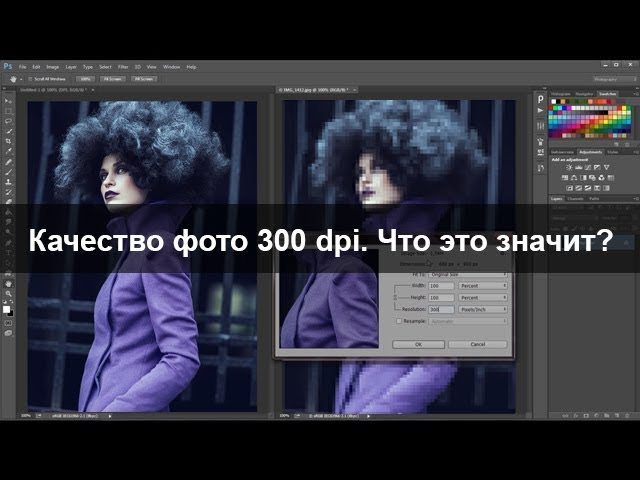Click the Photoshop Ps logo
The height and width of the screenshot is (480, 640).
point(8,67)
